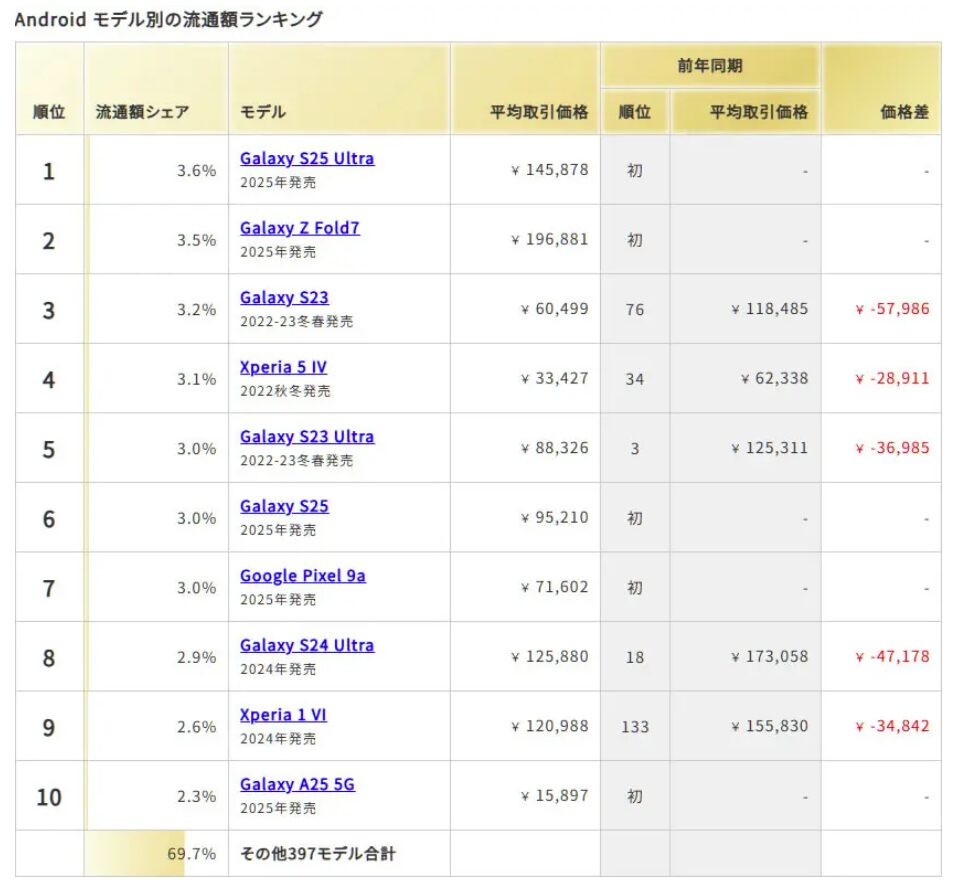
Task: Select the Galaxy S23 Ultra link
Action: pos(307,436)
